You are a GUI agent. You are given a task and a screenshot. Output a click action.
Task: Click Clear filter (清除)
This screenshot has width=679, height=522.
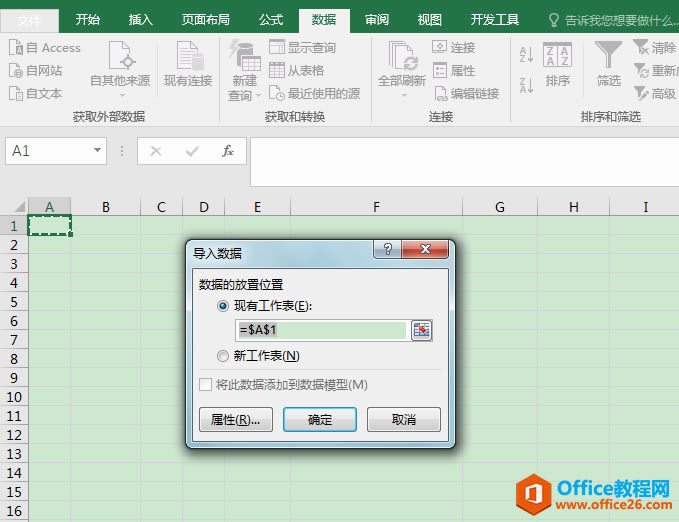point(655,47)
